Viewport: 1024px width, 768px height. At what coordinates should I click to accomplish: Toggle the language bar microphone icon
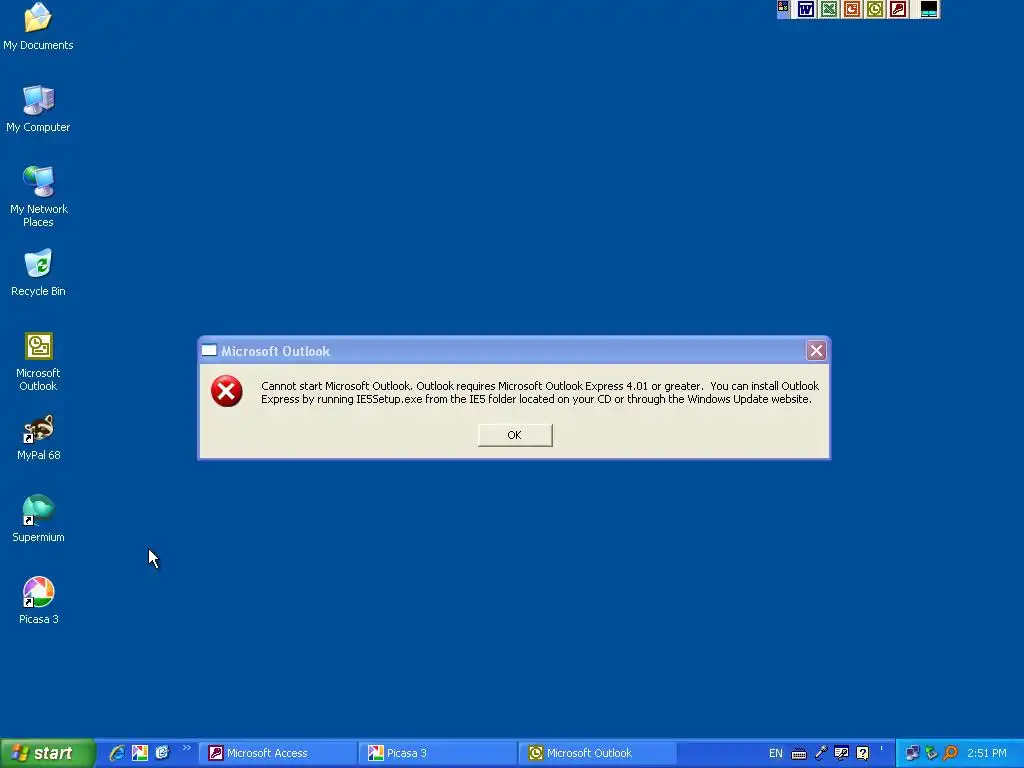tap(821, 754)
